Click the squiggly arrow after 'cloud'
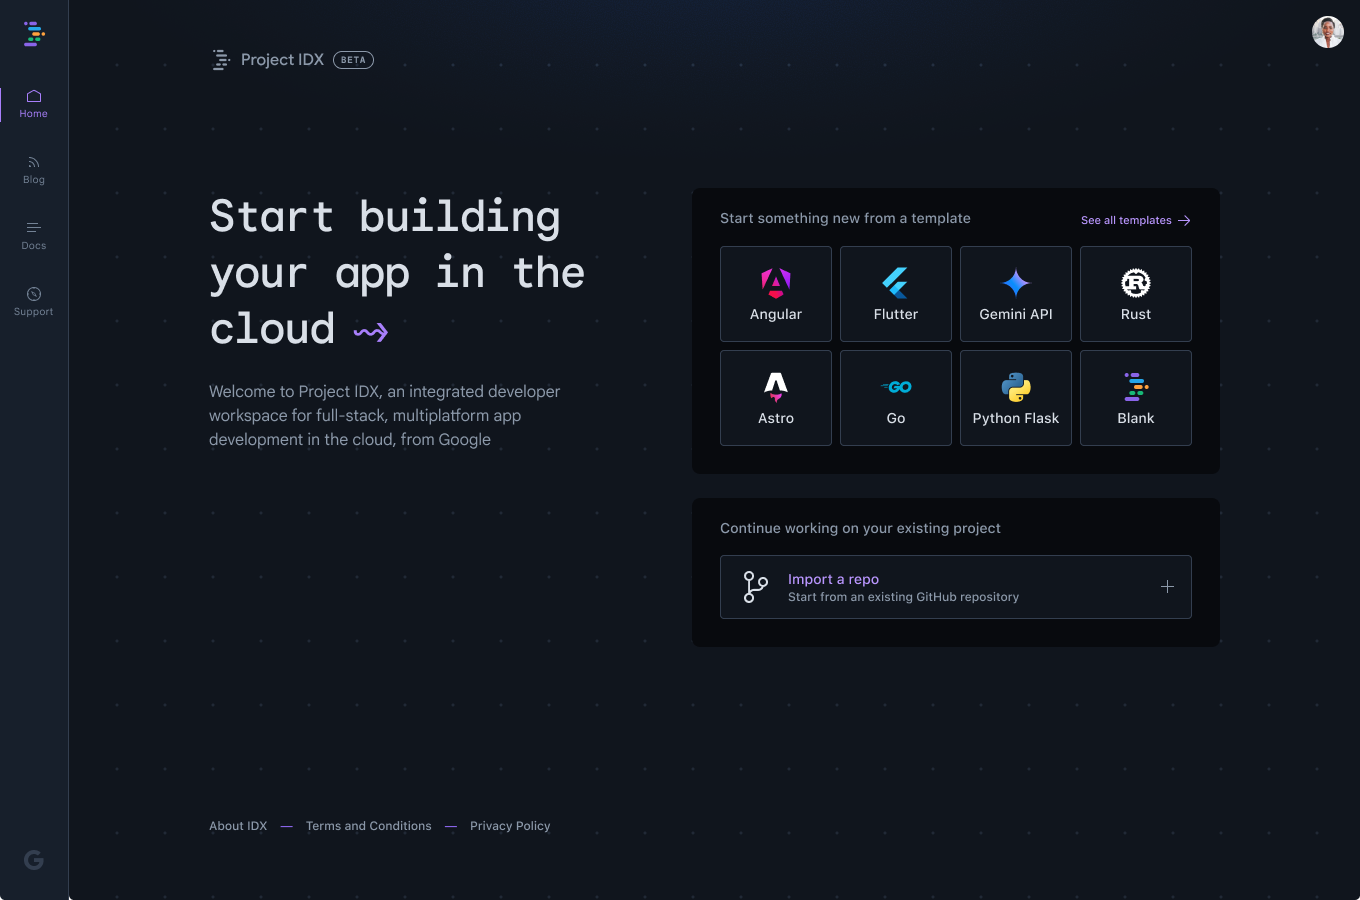Screen dimensions: 1360x900 coord(370,330)
